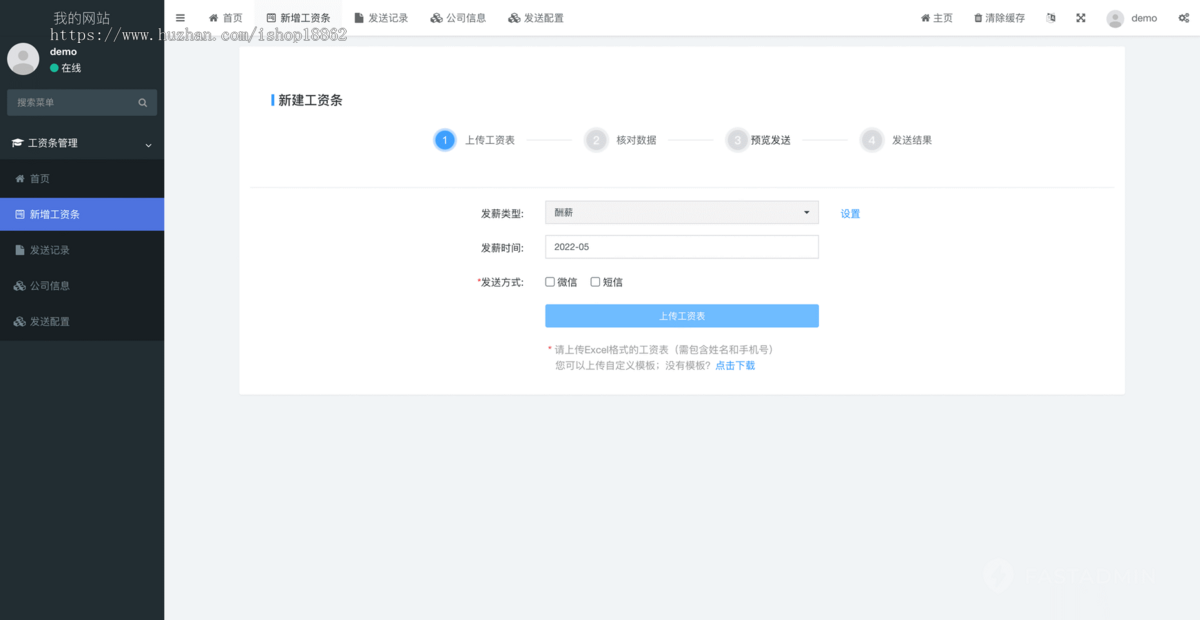Open the sidebar hamburger menu icon
The width and height of the screenshot is (1200, 620).
pyautogui.click(x=180, y=17)
